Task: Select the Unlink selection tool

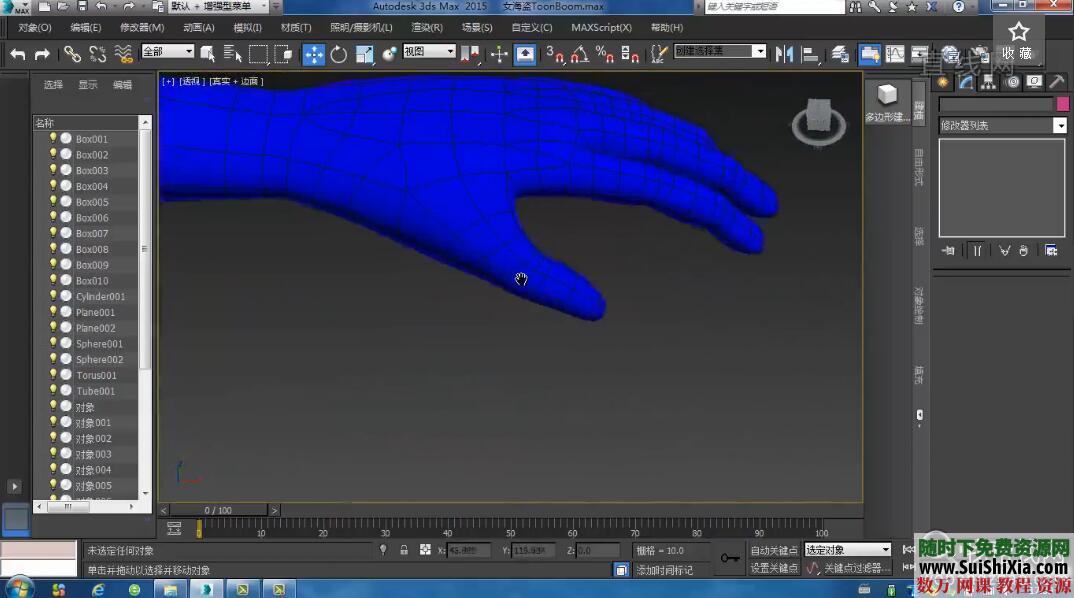Action: coord(97,54)
